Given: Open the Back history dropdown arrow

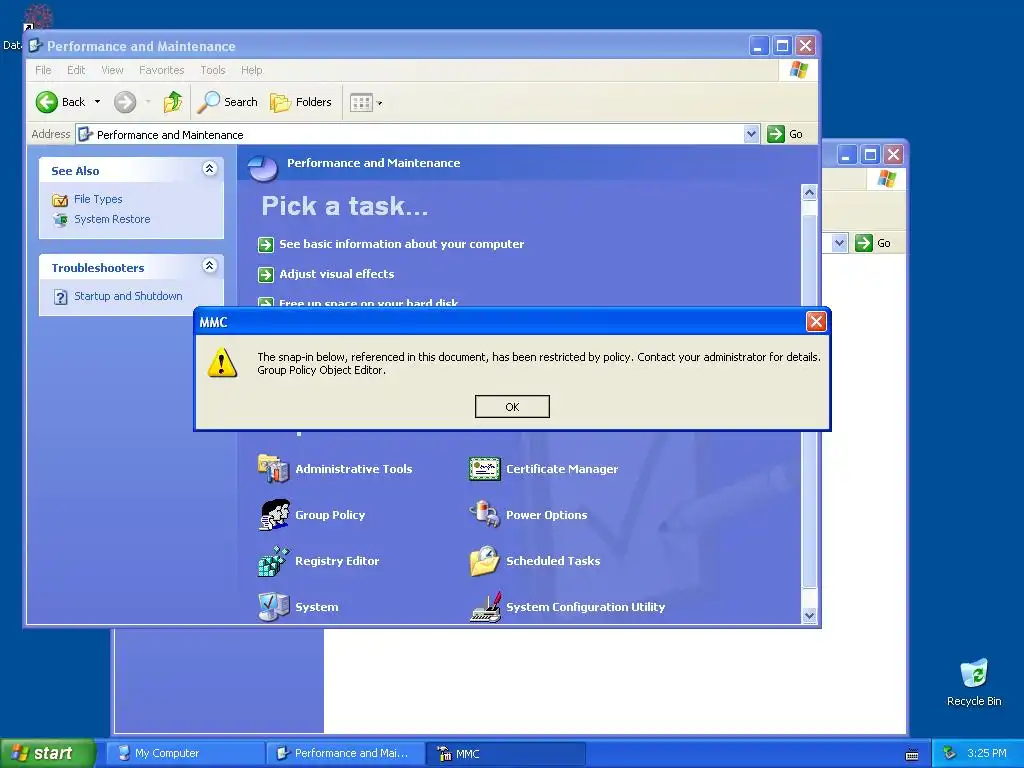Looking at the screenshot, I should click(97, 102).
